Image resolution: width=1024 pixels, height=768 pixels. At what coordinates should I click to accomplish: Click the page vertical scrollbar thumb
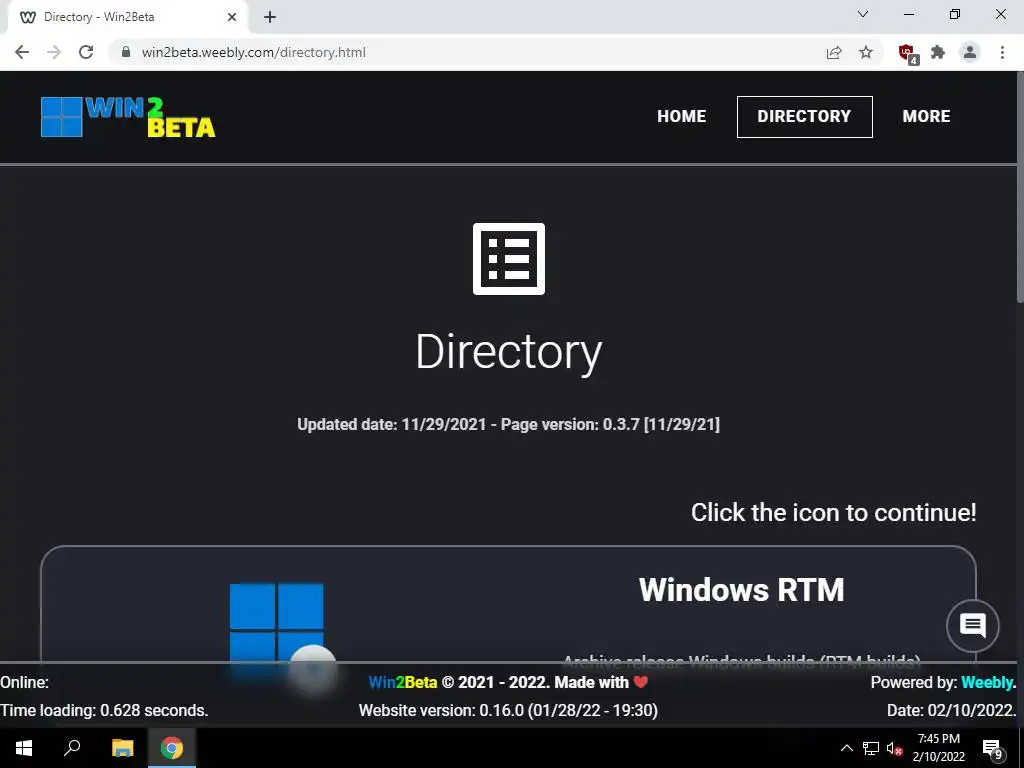(x=1019, y=186)
